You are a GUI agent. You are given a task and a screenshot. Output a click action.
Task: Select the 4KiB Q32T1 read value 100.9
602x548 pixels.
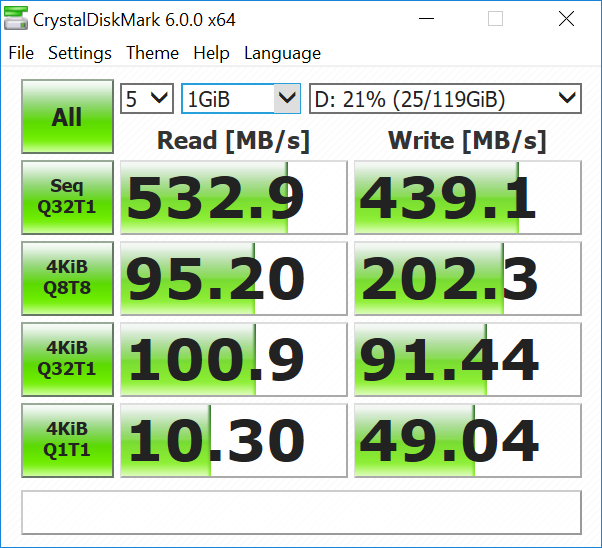tap(234, 359)
